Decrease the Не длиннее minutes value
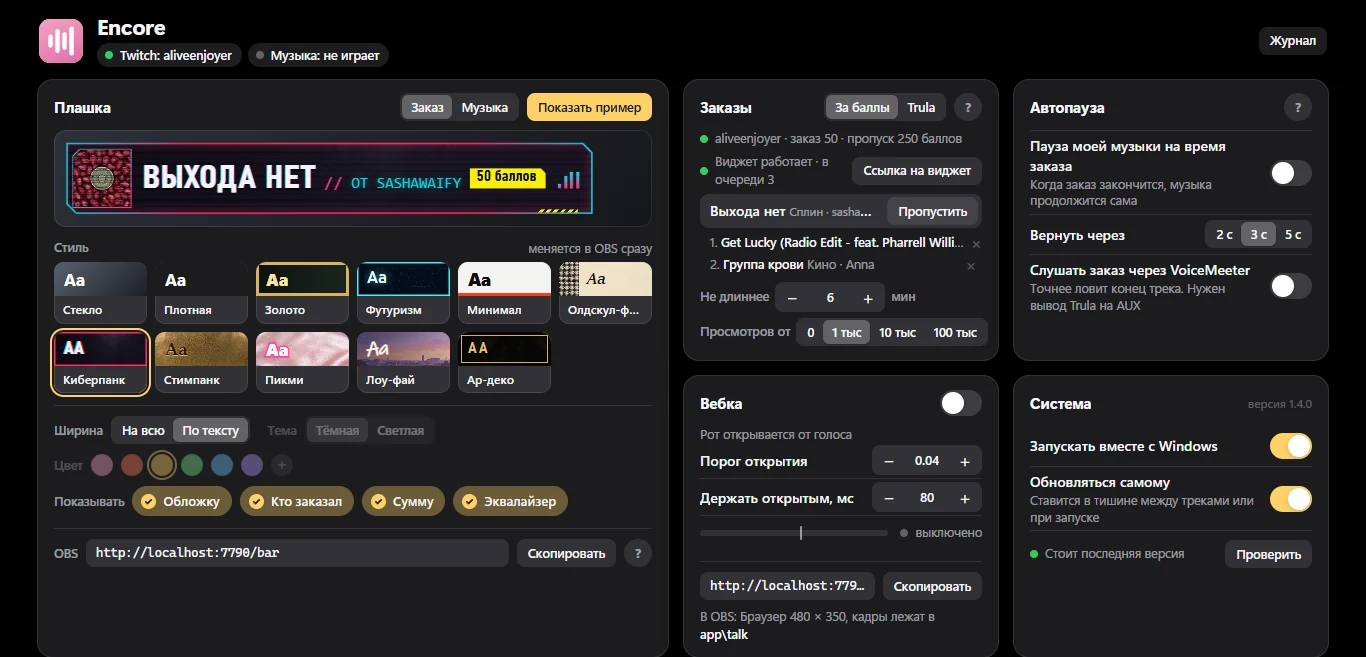Viewport: 1366px width, 657px height. point(792,298)
